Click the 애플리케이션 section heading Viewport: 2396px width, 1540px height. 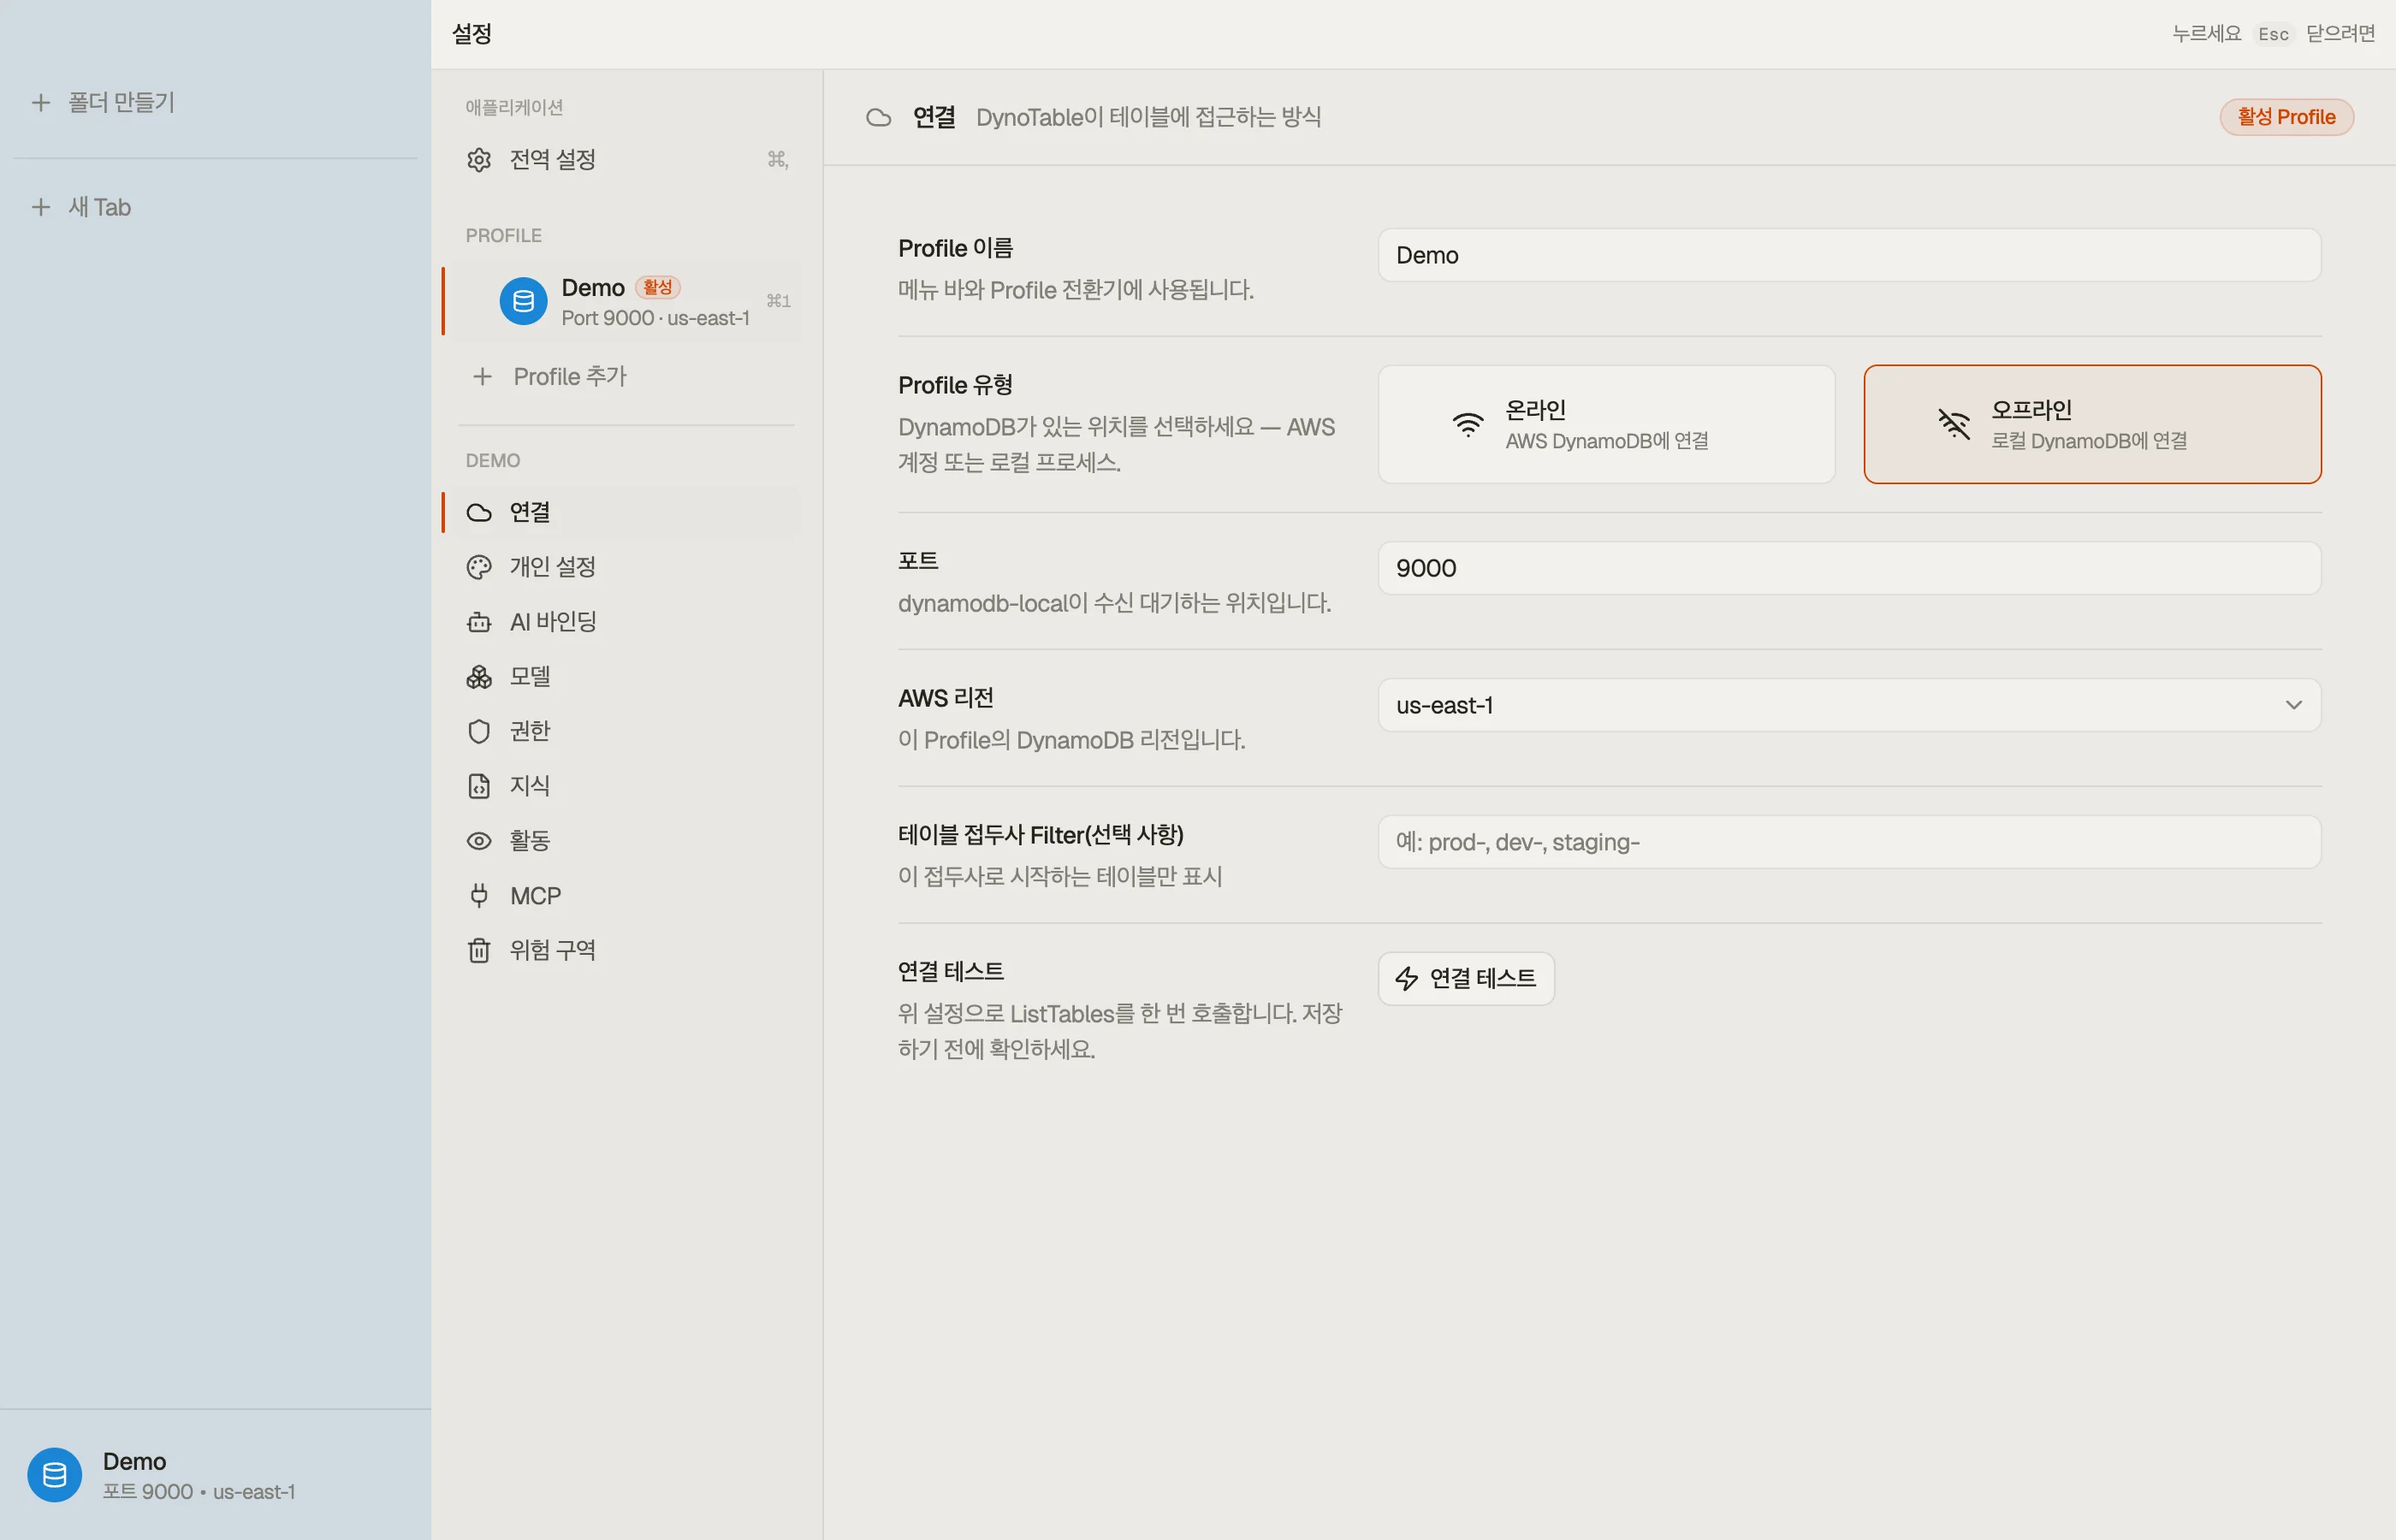[514, 107]
